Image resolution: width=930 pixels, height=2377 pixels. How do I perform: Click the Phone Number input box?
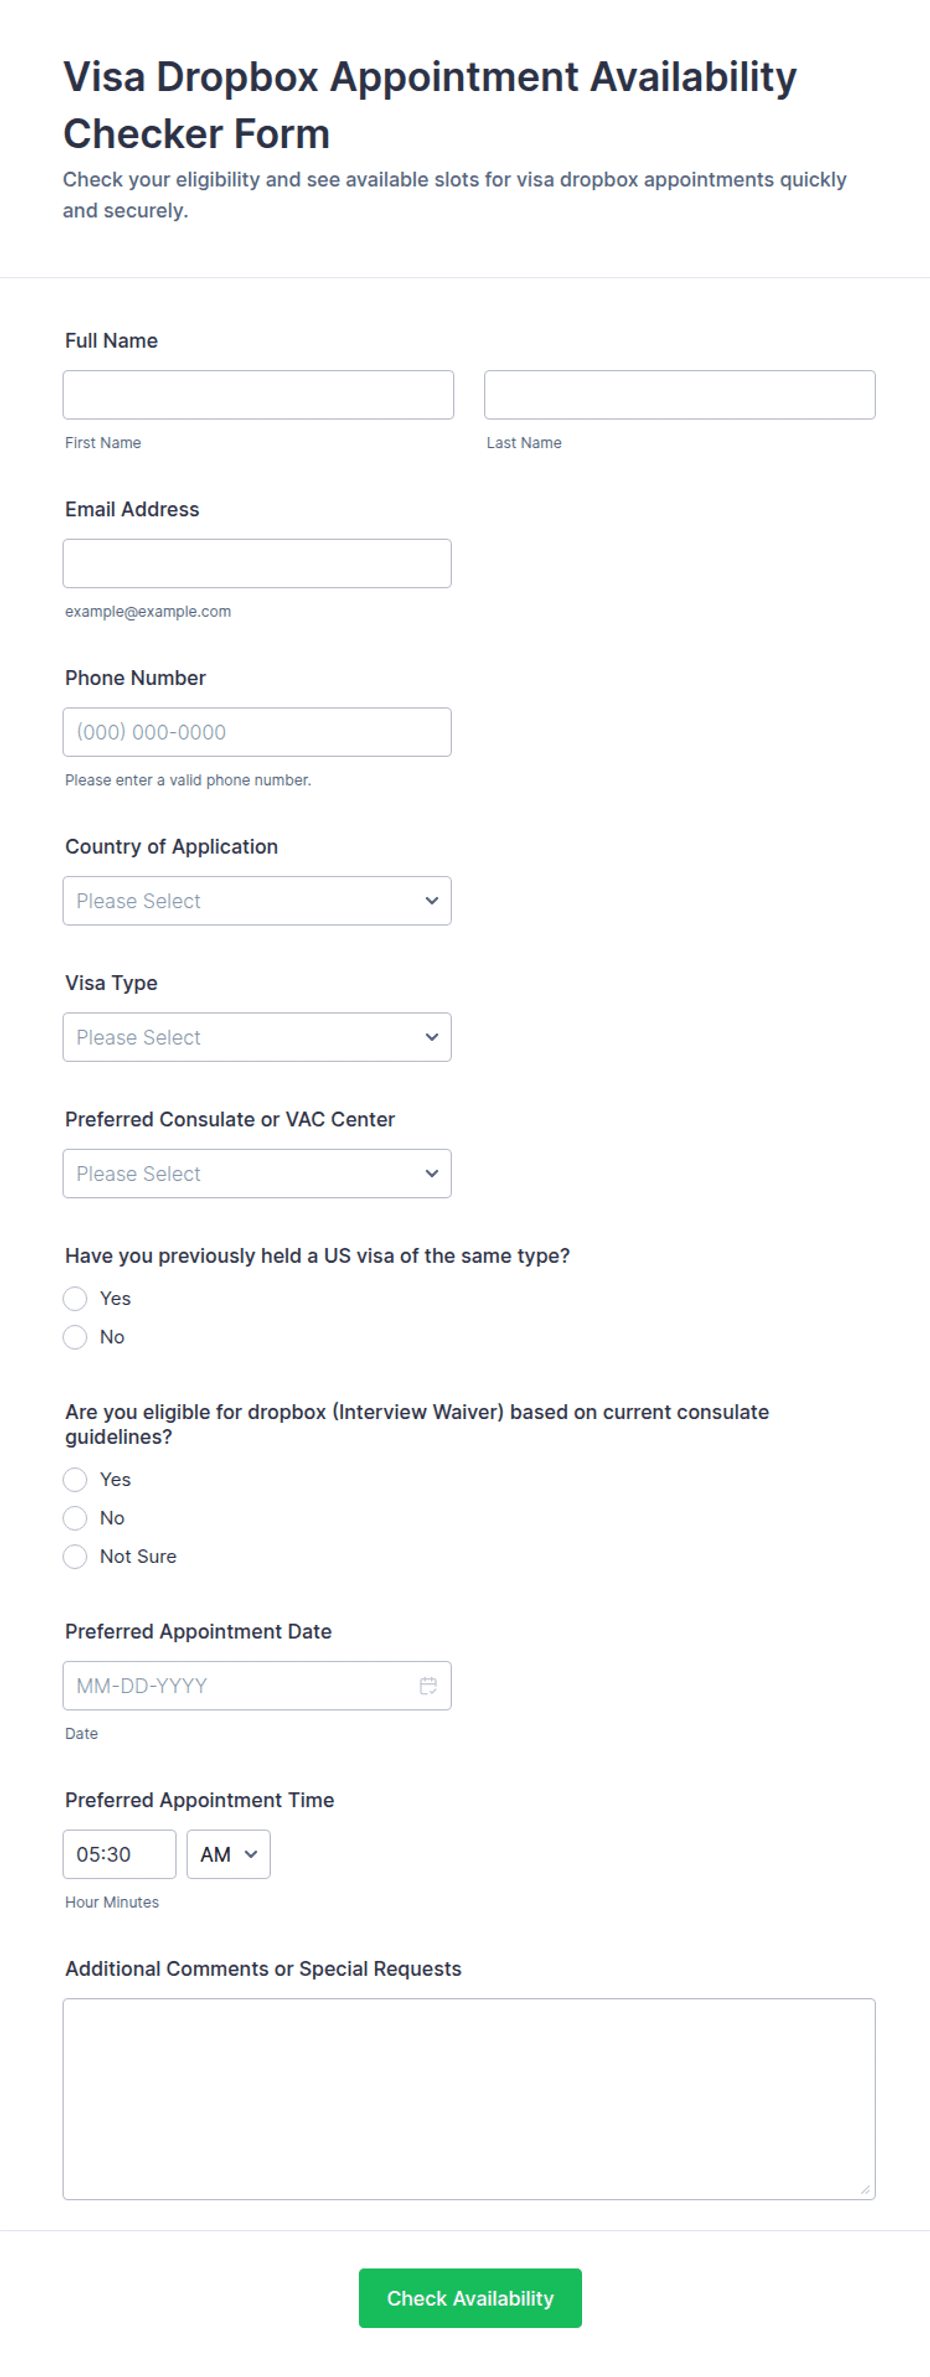tap(257, 732)
